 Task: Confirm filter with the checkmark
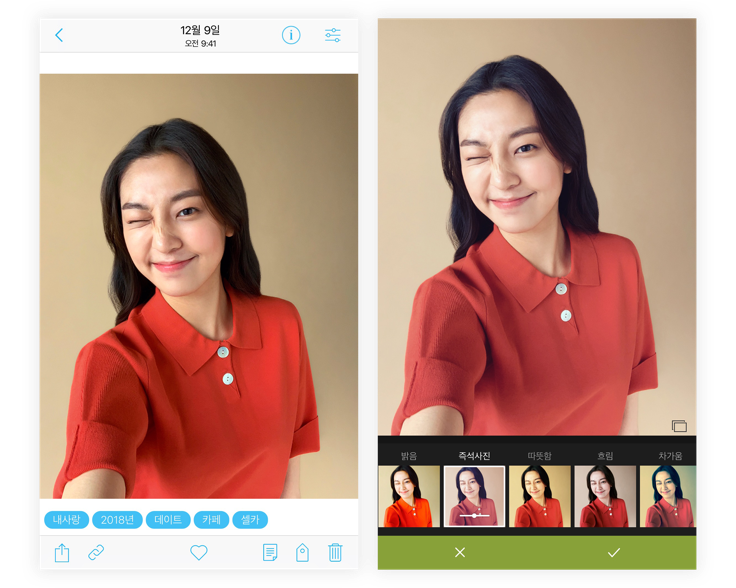[x=614, y=553]
